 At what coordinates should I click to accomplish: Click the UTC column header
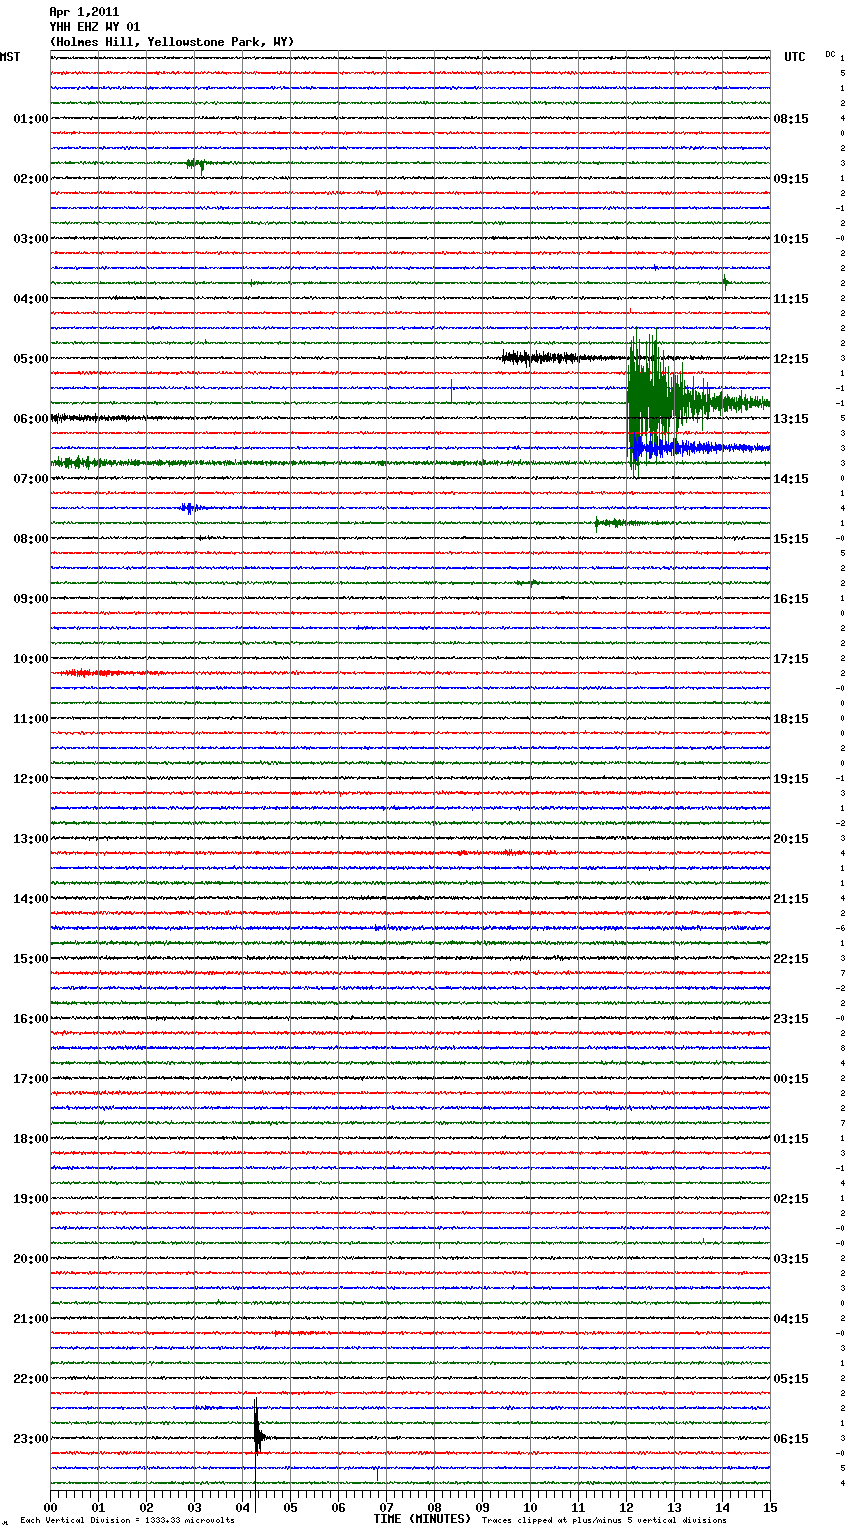point(794,57)
